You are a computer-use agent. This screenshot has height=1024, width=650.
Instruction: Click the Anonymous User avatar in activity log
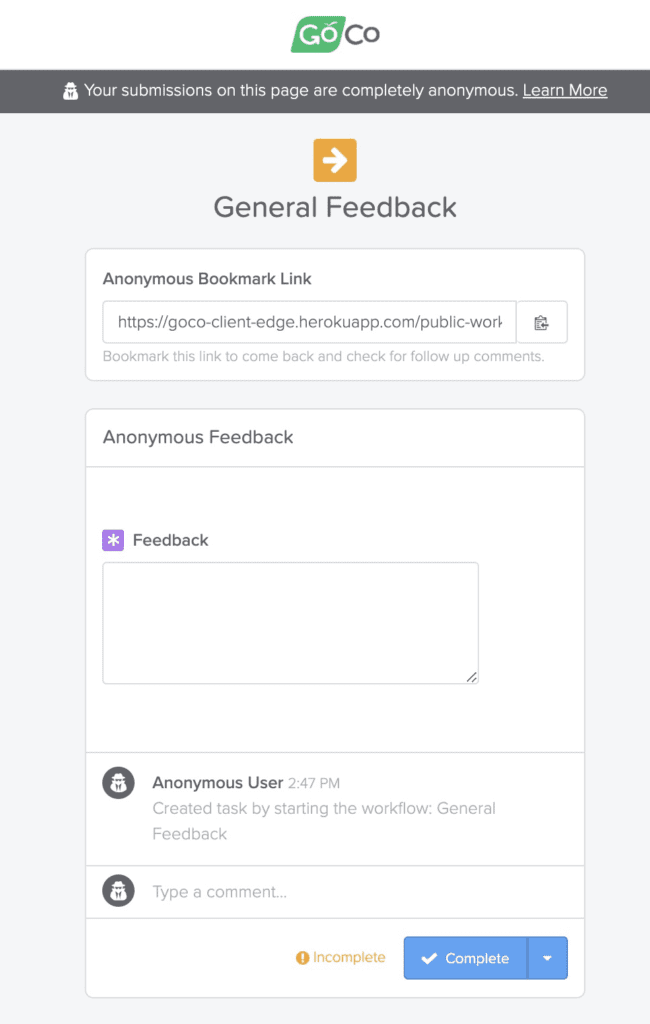[x=118, y=782]
